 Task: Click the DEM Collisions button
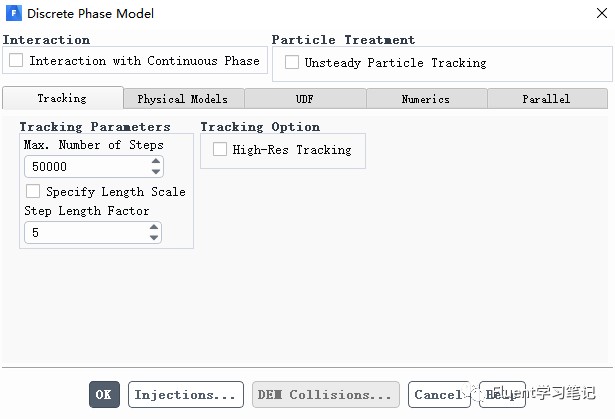325,395
